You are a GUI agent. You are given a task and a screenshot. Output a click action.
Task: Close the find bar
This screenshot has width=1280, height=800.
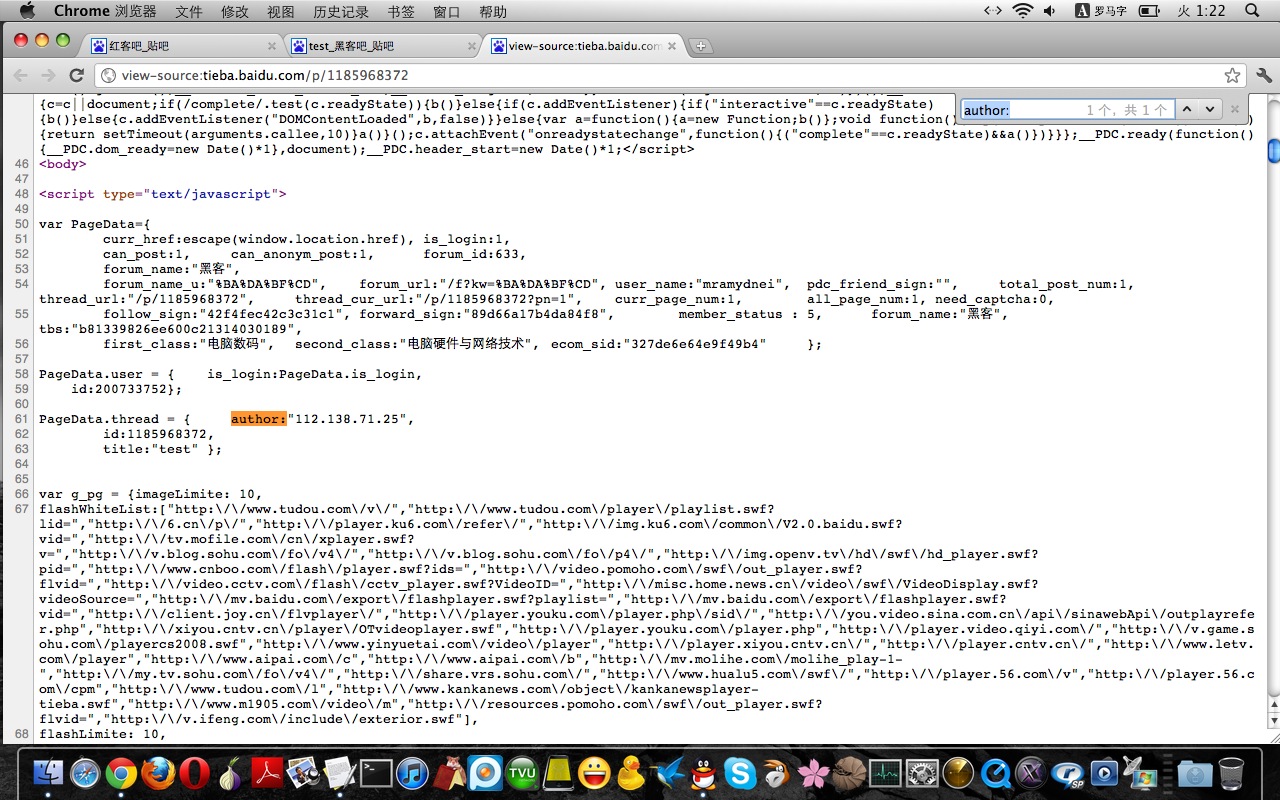1234,109
